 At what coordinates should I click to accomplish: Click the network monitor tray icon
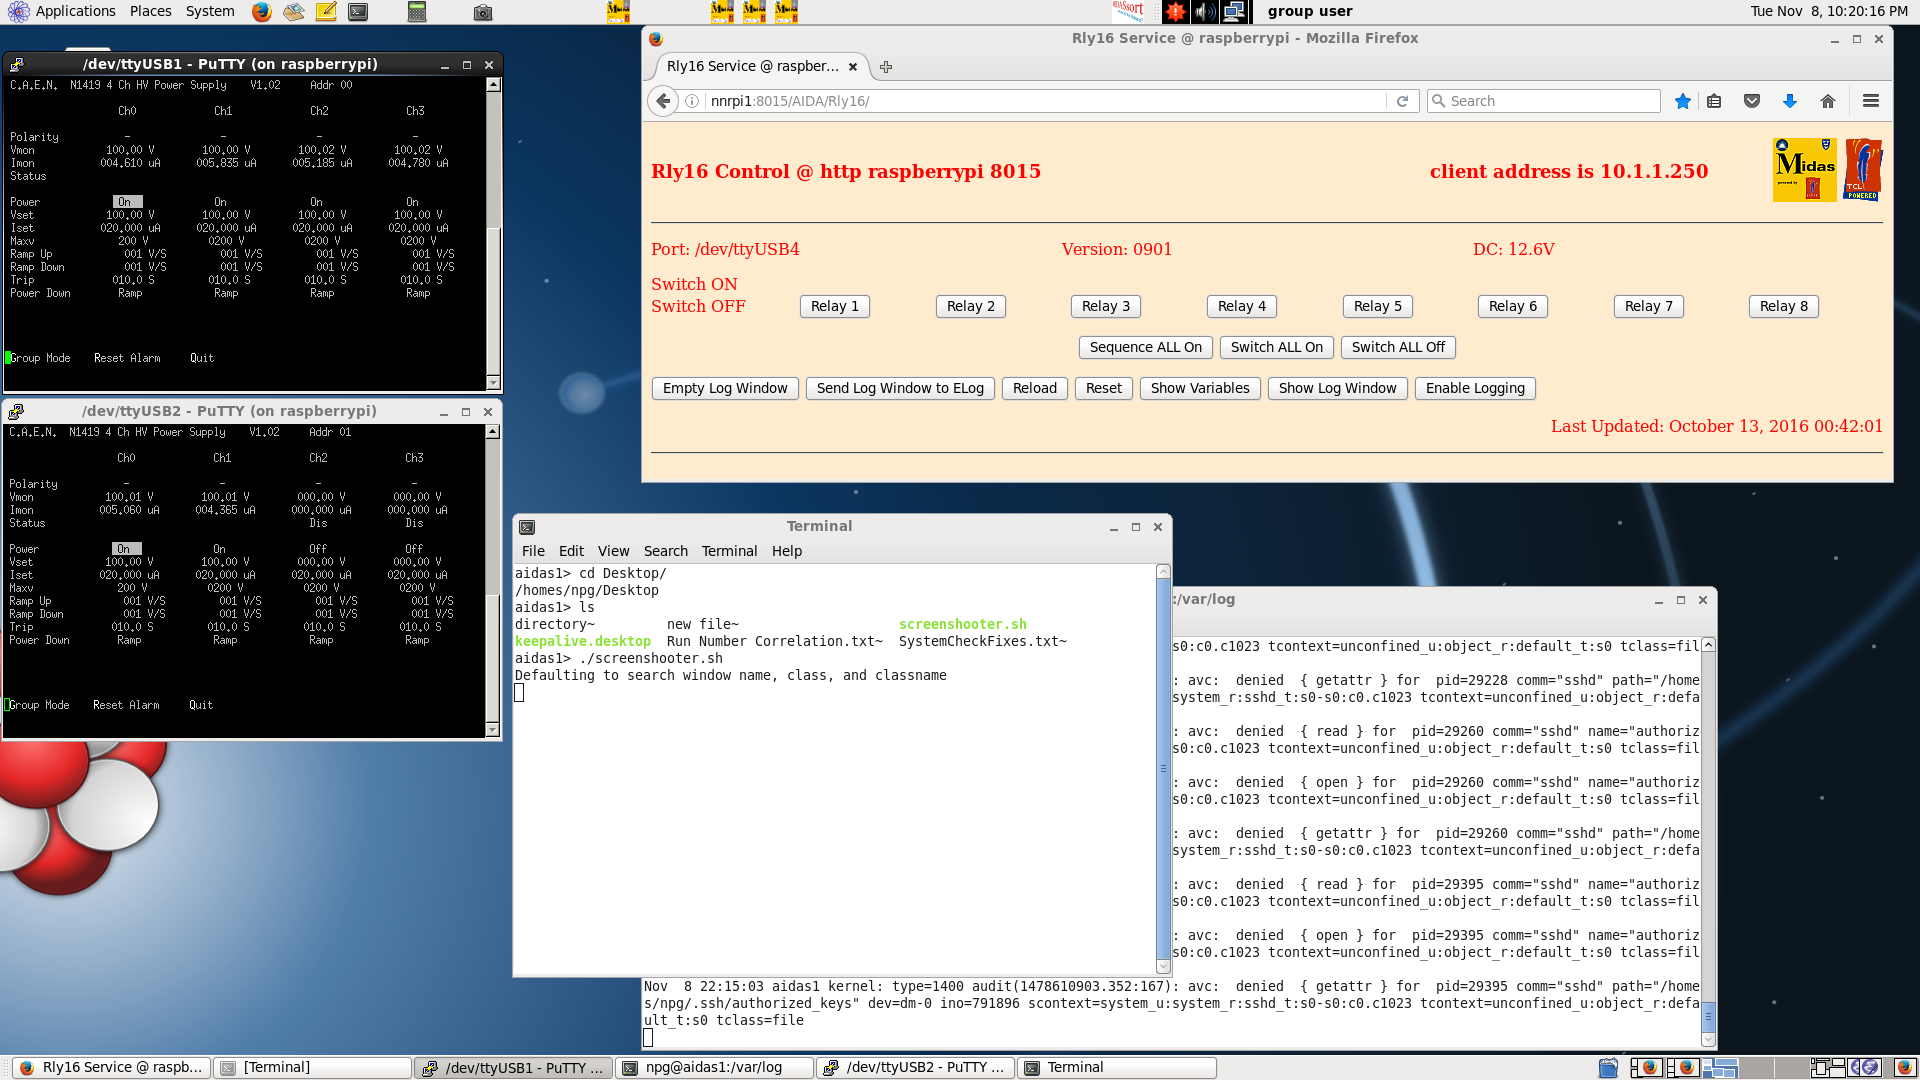pyautogui.click(x=1235, y=12)
